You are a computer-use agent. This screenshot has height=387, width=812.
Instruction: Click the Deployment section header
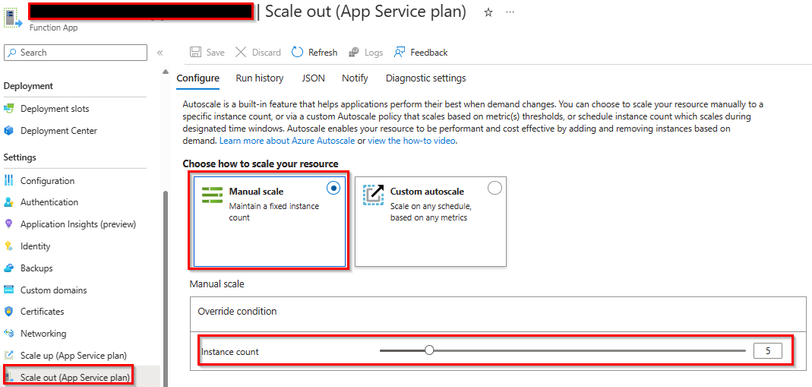(28, 86)
